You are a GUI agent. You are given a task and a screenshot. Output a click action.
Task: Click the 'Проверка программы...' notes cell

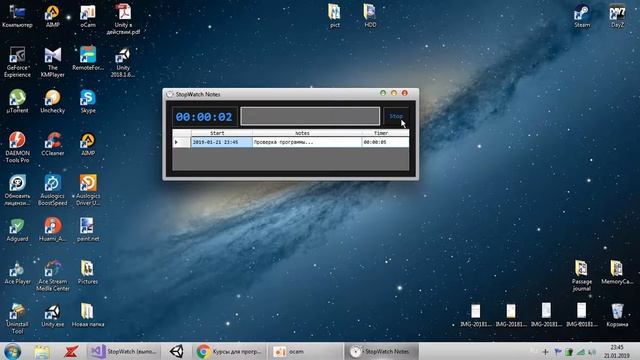[307, 142]
